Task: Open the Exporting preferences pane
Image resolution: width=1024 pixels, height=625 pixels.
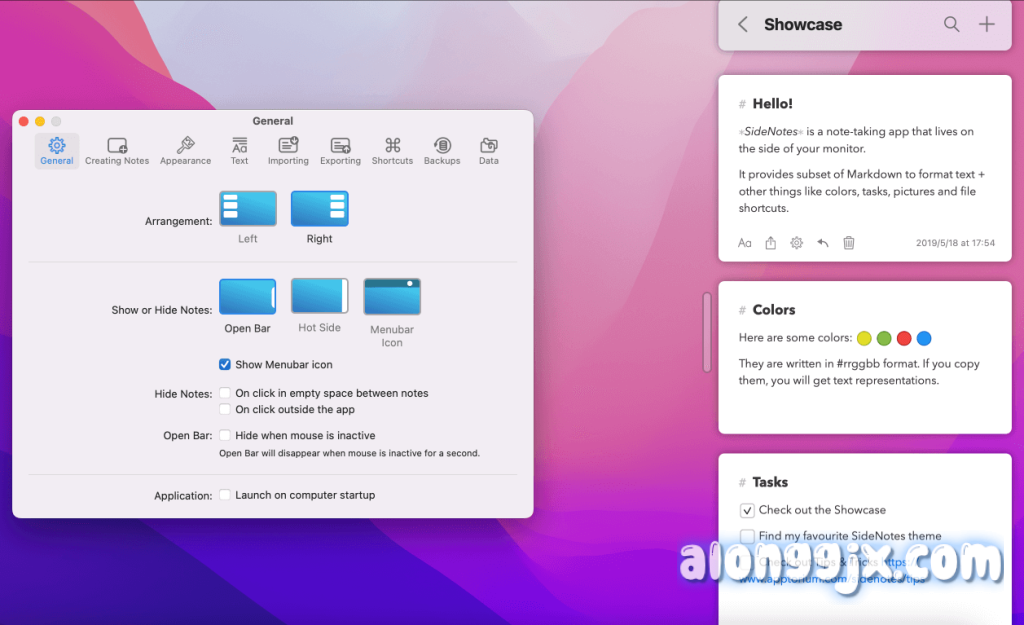Action: [340, 151]
